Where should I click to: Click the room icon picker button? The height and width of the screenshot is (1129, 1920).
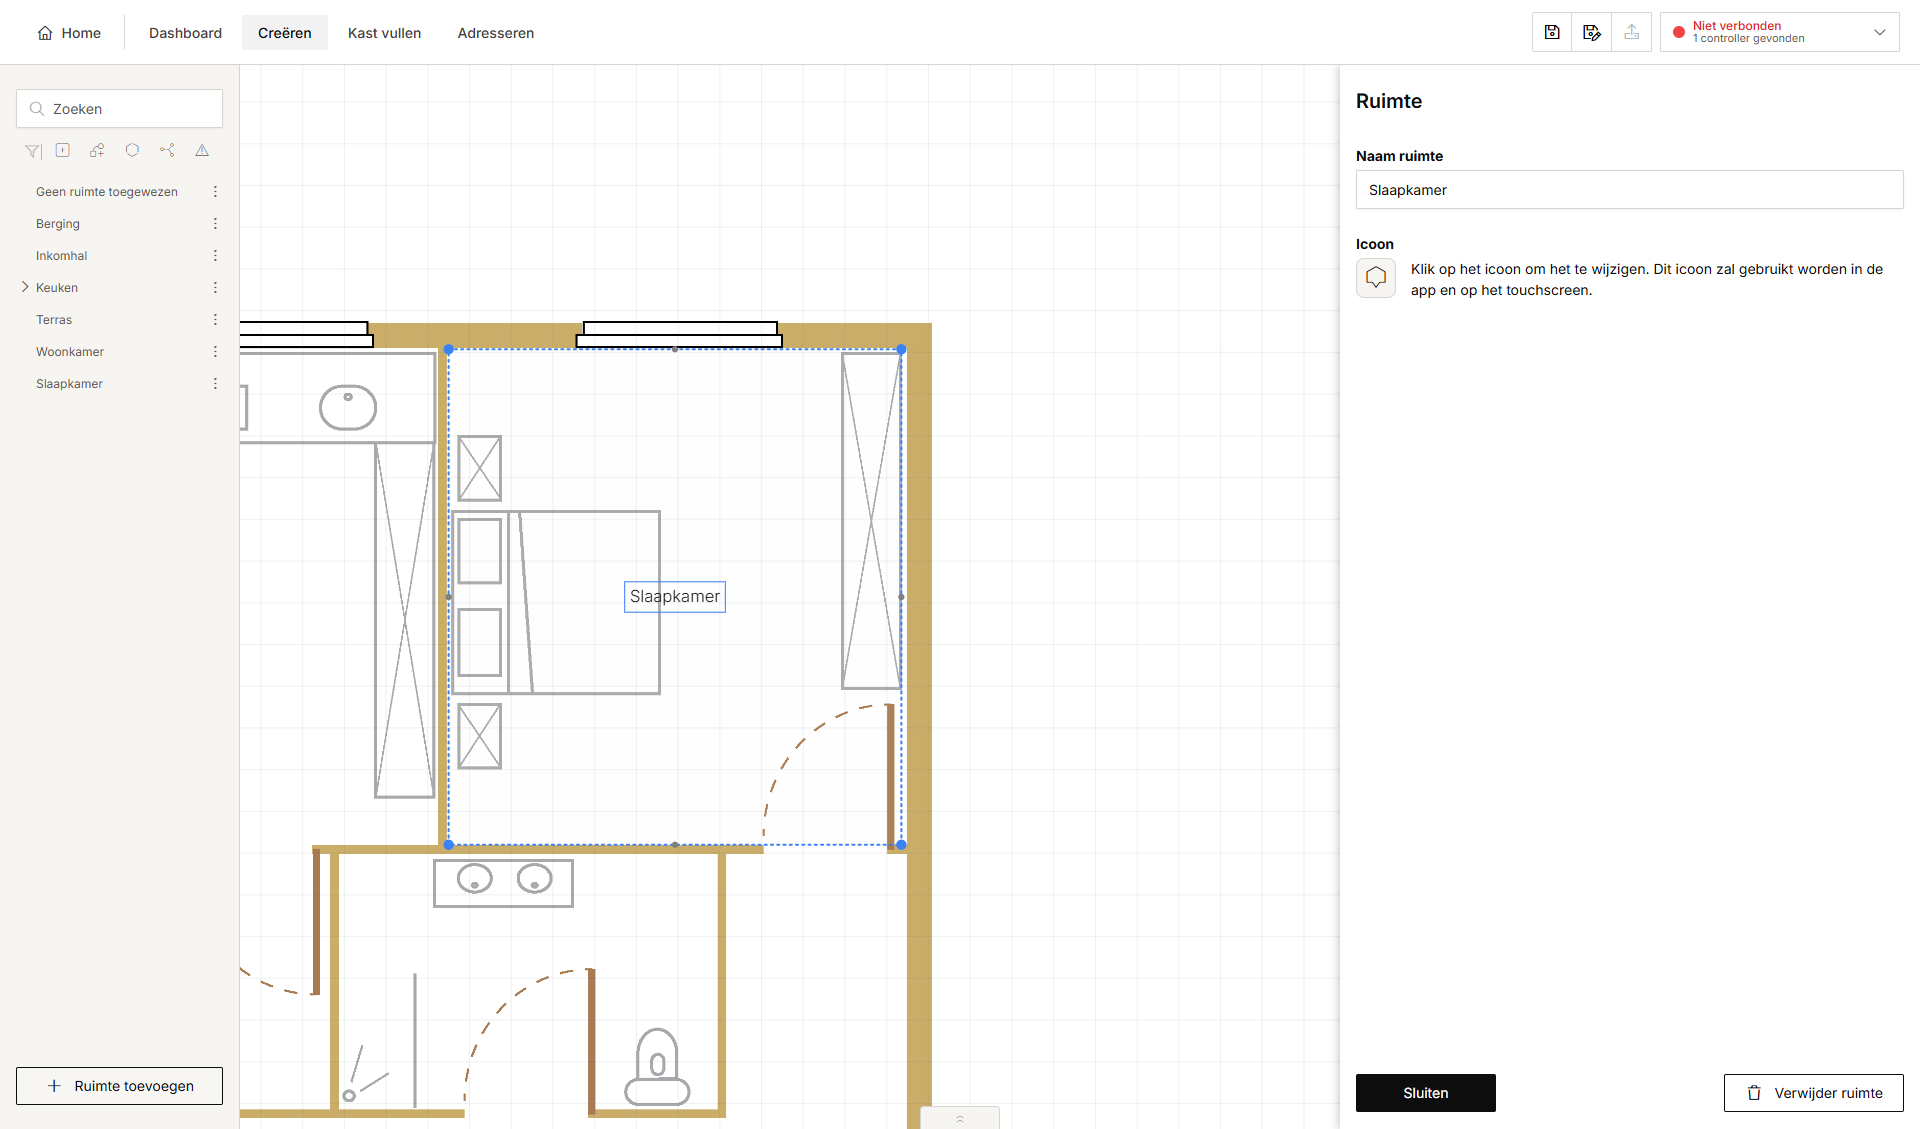click(x=1376, y=278)
